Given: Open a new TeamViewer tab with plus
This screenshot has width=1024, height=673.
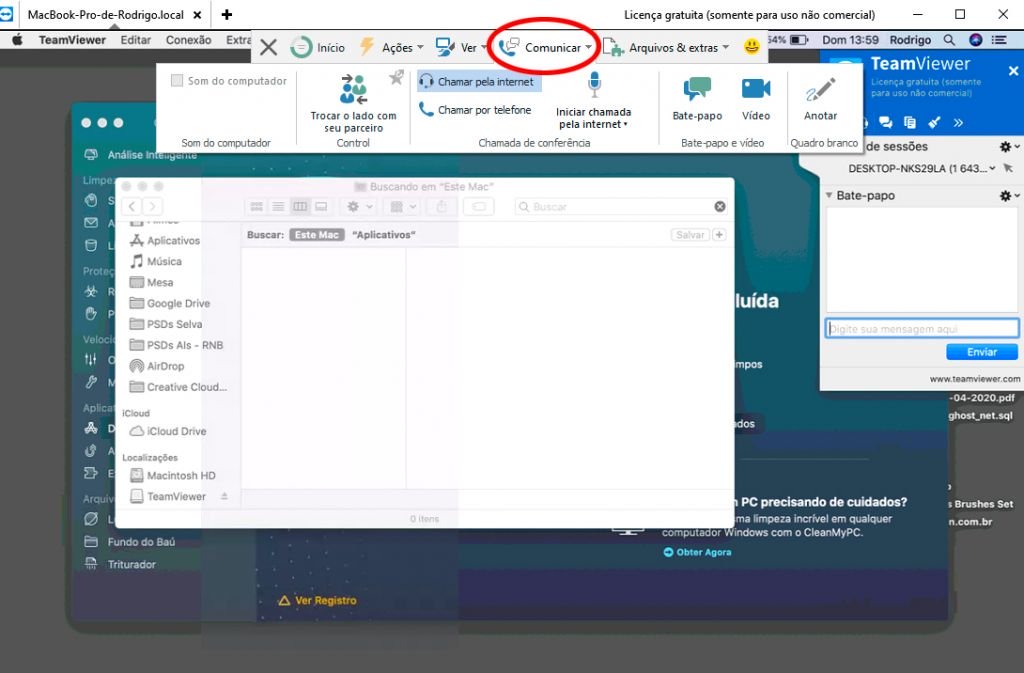Looking at the screenshot, I should click(x=227, y=14).
